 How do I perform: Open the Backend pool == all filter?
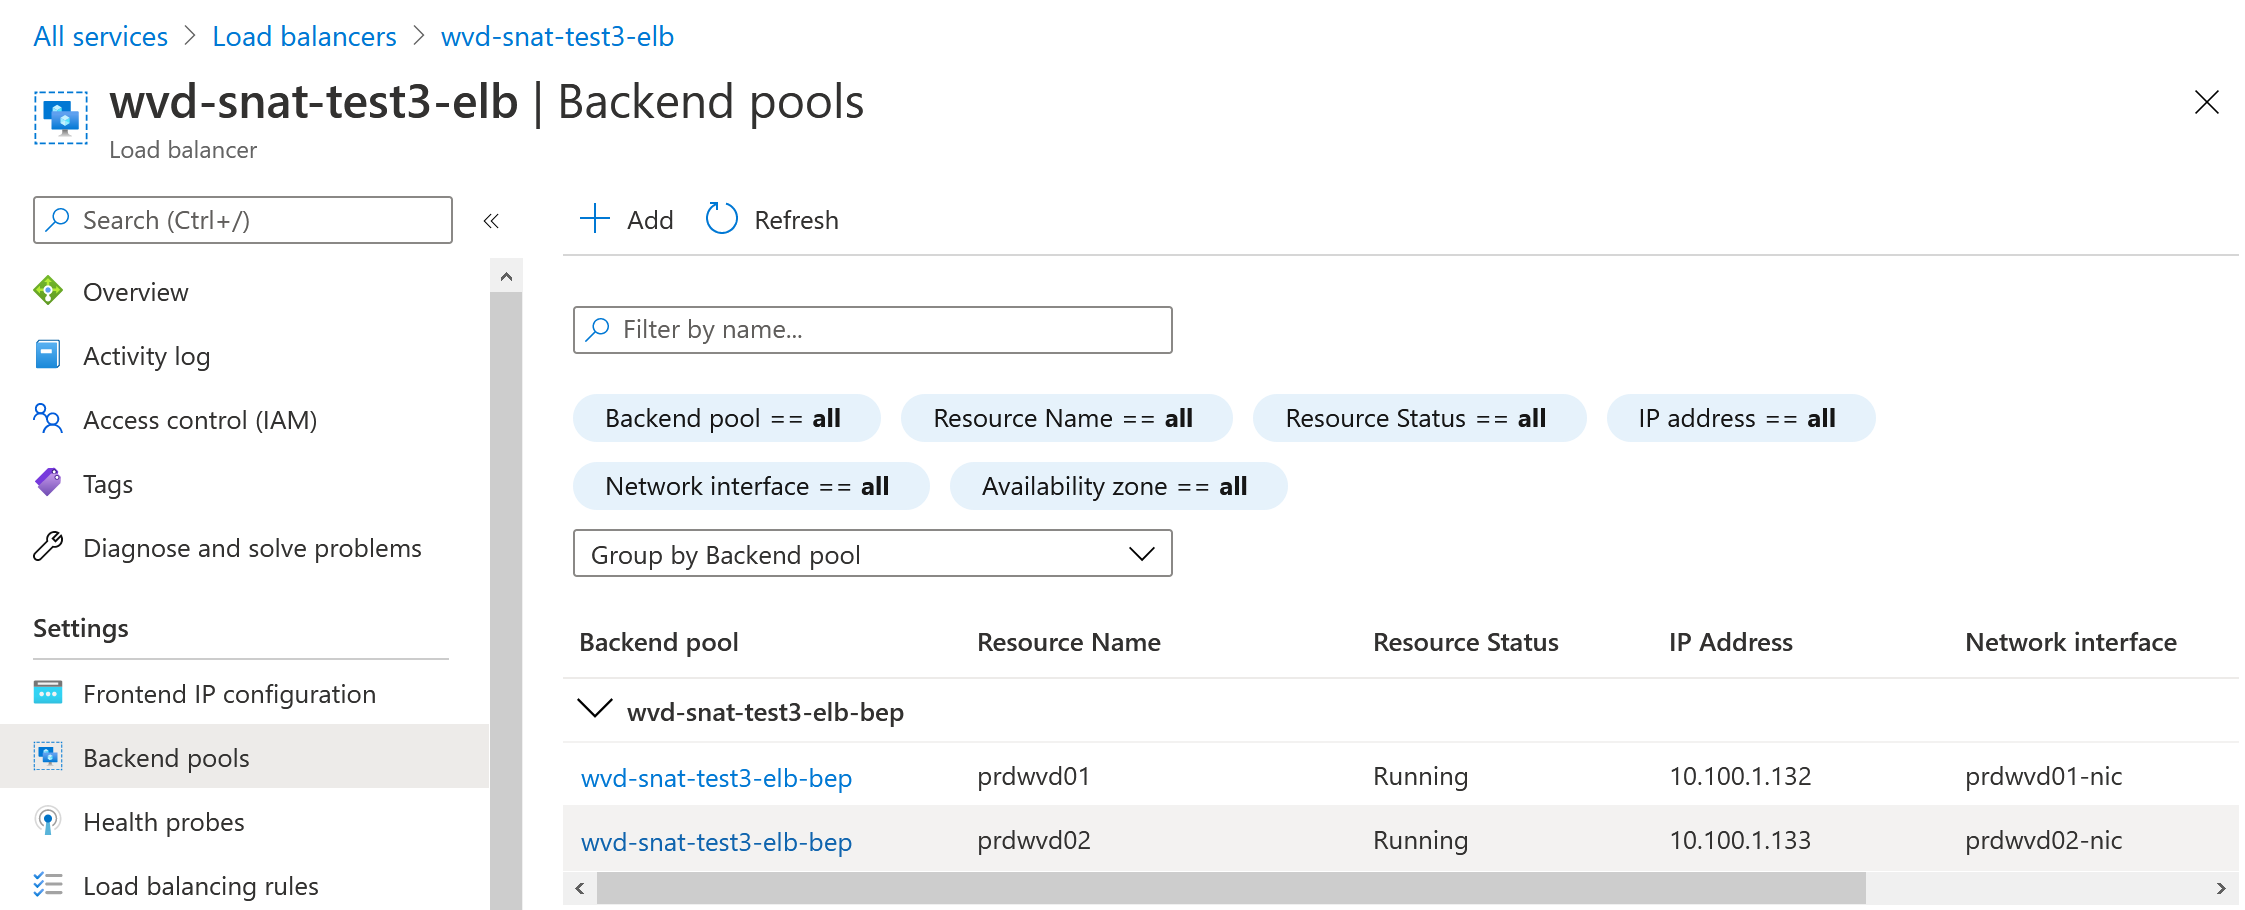(x=726, y=418)
